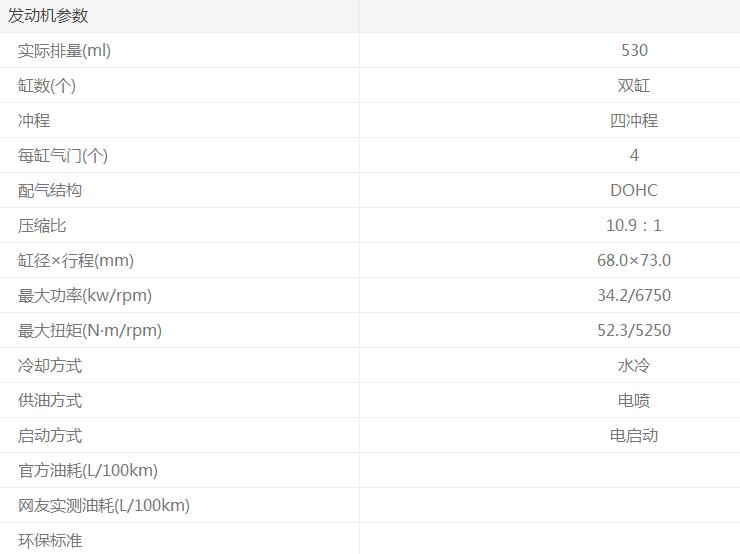Select the 环保标准 label

(50, 541)
